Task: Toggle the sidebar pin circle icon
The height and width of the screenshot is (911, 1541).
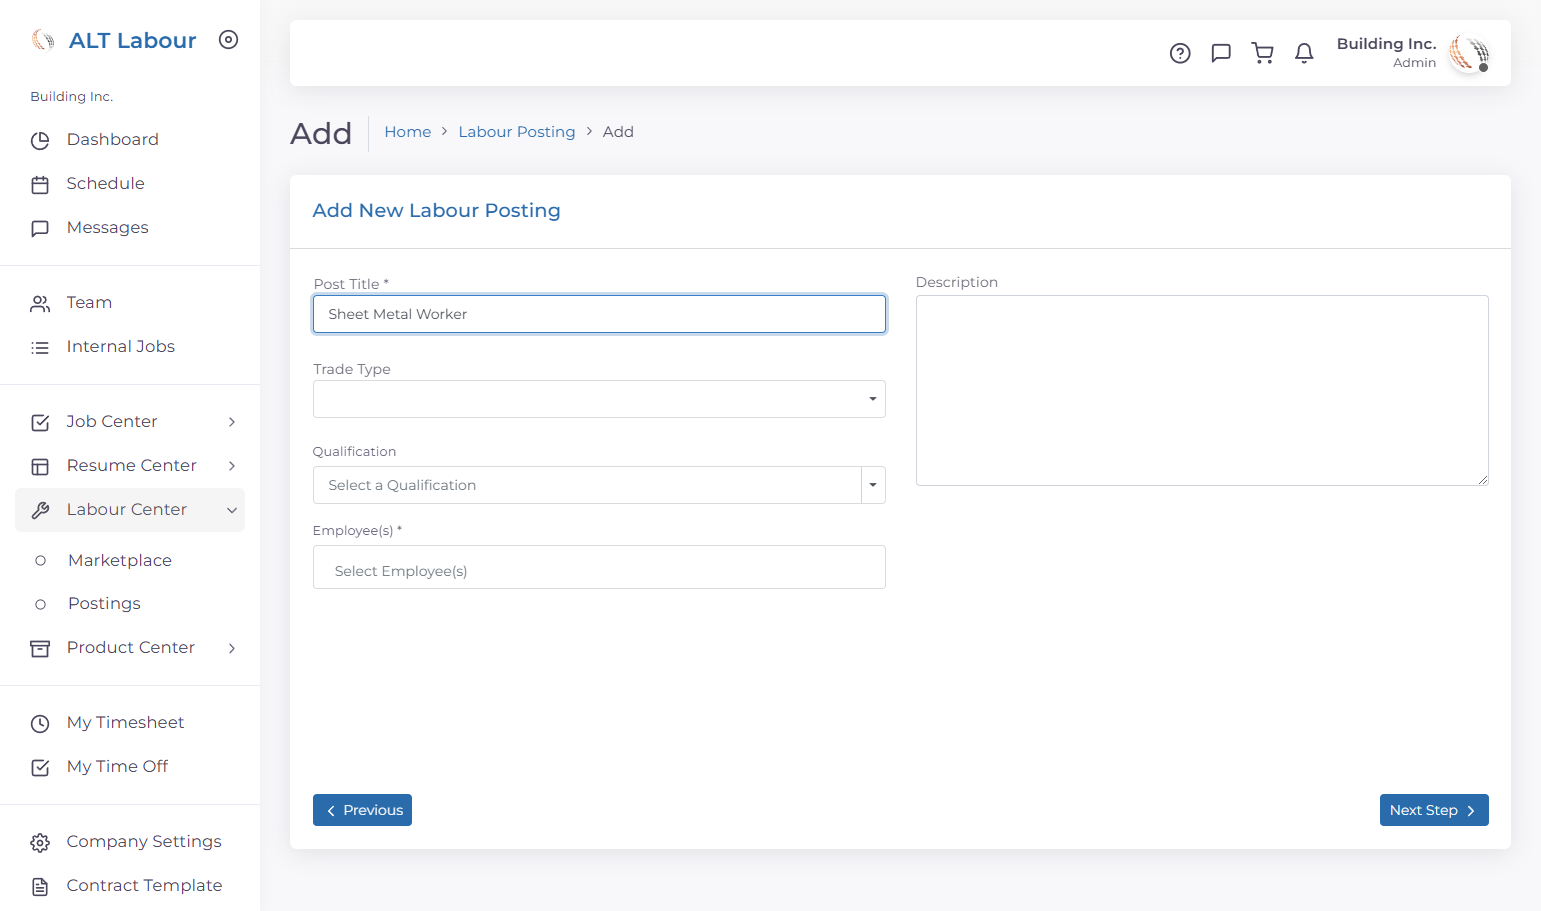Action: click(229, 40)
